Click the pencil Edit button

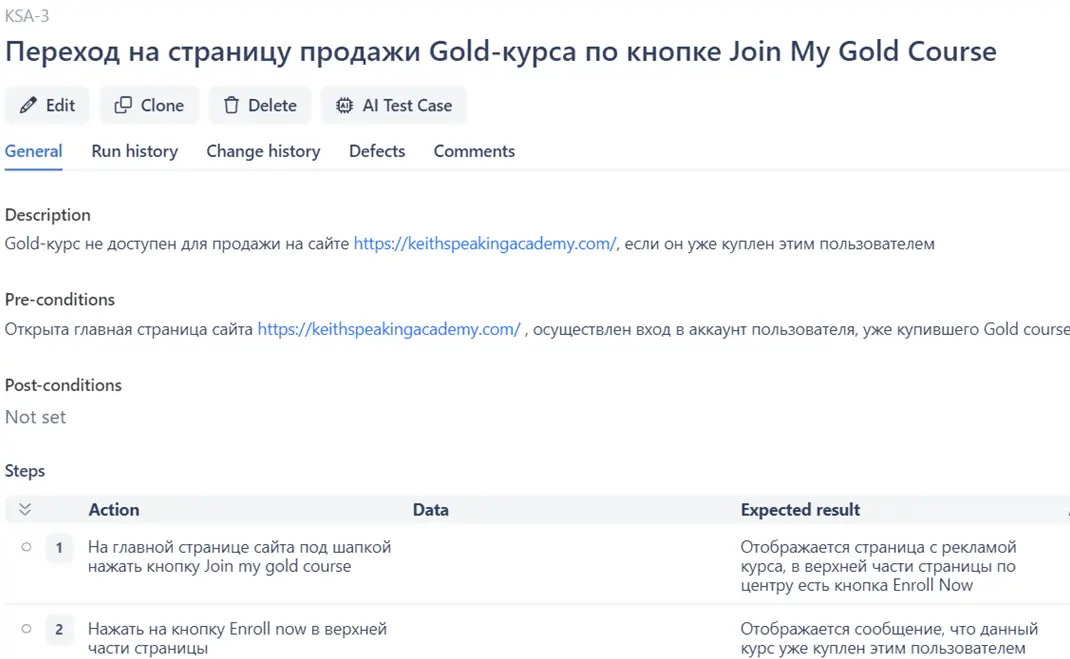pos(47,105)
